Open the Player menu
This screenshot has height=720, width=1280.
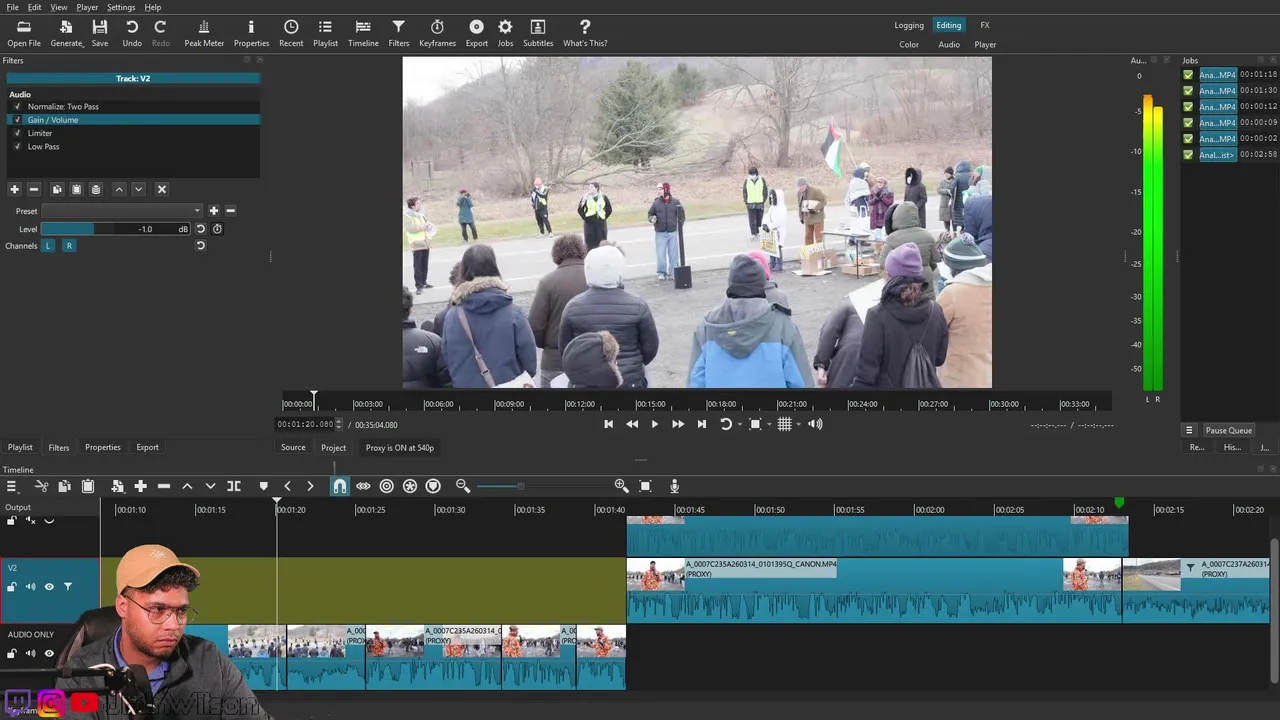(87, 7)
